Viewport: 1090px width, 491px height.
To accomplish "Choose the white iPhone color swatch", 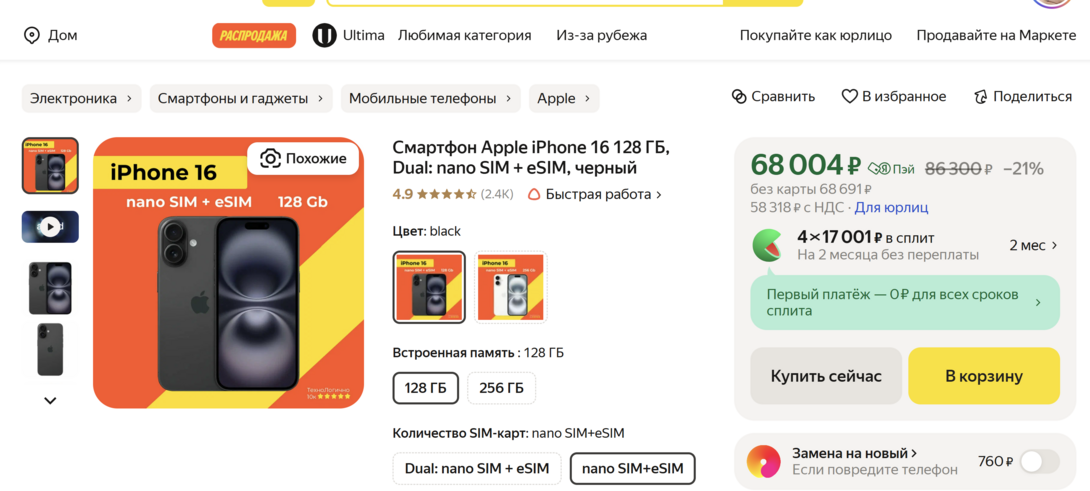I will coord(510,287).
